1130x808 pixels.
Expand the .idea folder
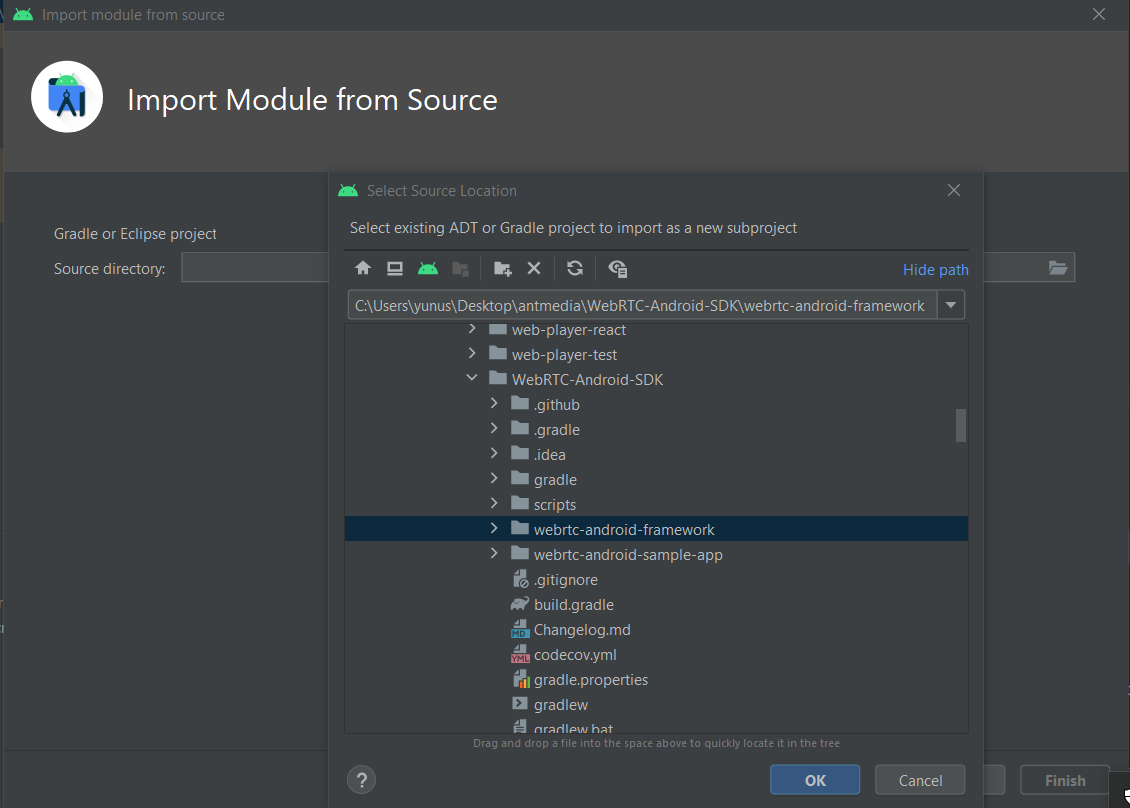[494, 453]
